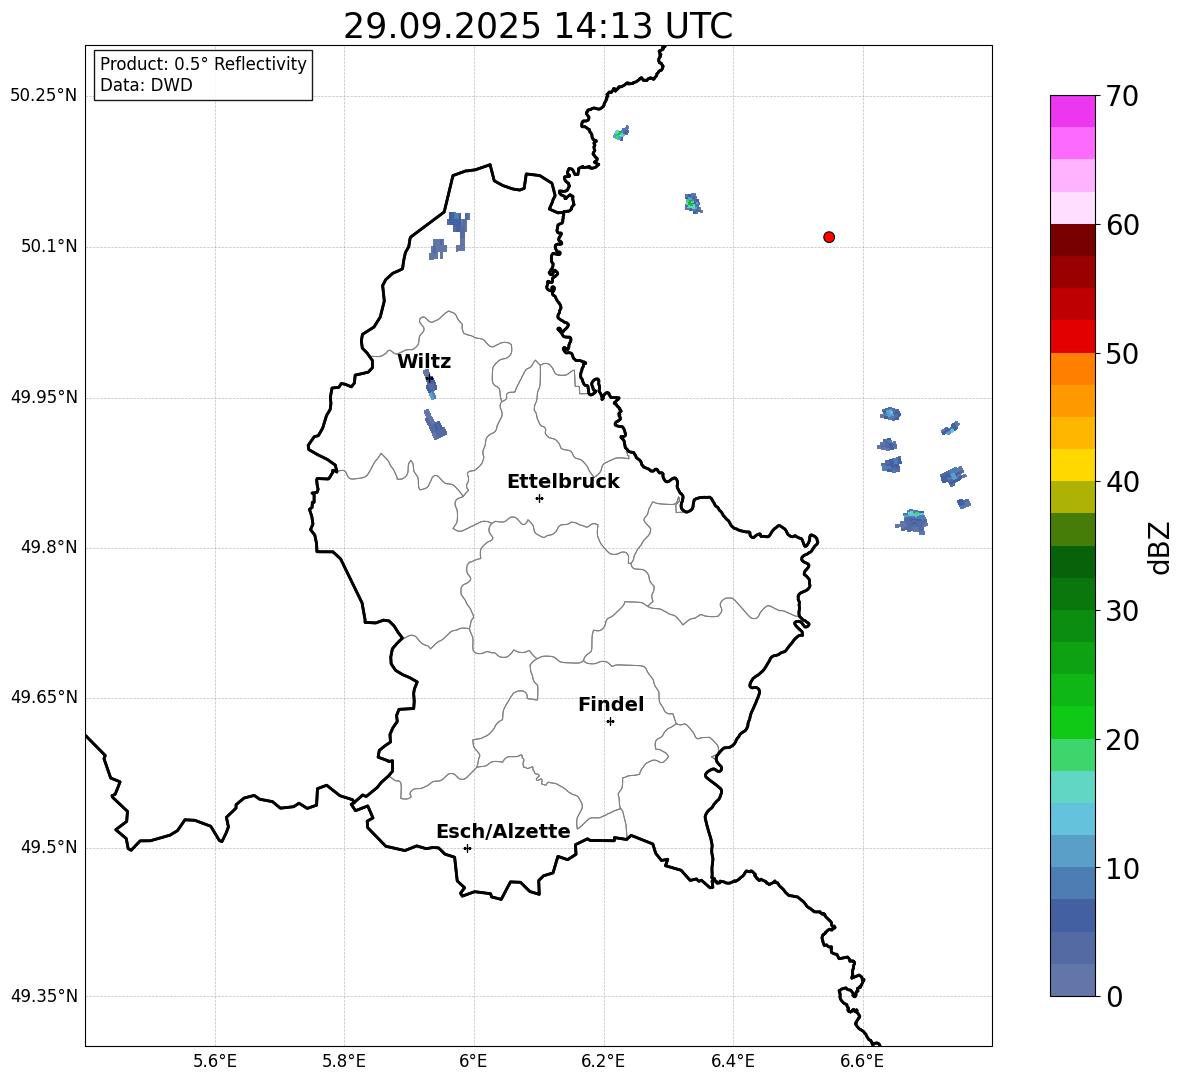Viewport: 1184px width, 1081px height.
Task: Click the Ettelbruck city label
Action: click(563, 482)
